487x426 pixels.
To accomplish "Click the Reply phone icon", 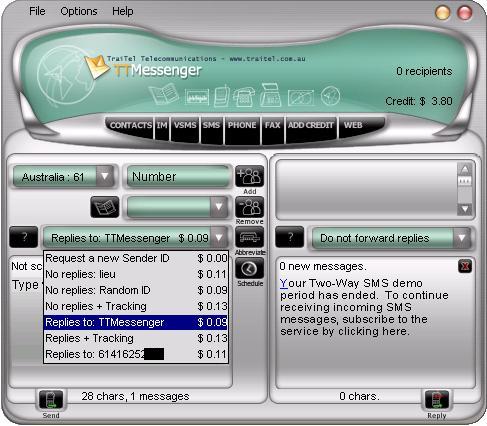I will tap(437, 400).
